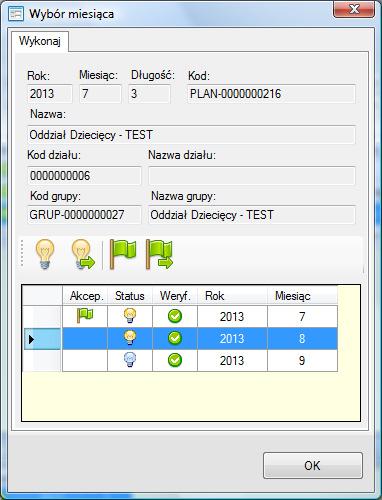382x500 pixels.
Task: Click the Miesiąc column header in the table
Action: (302, 296)
